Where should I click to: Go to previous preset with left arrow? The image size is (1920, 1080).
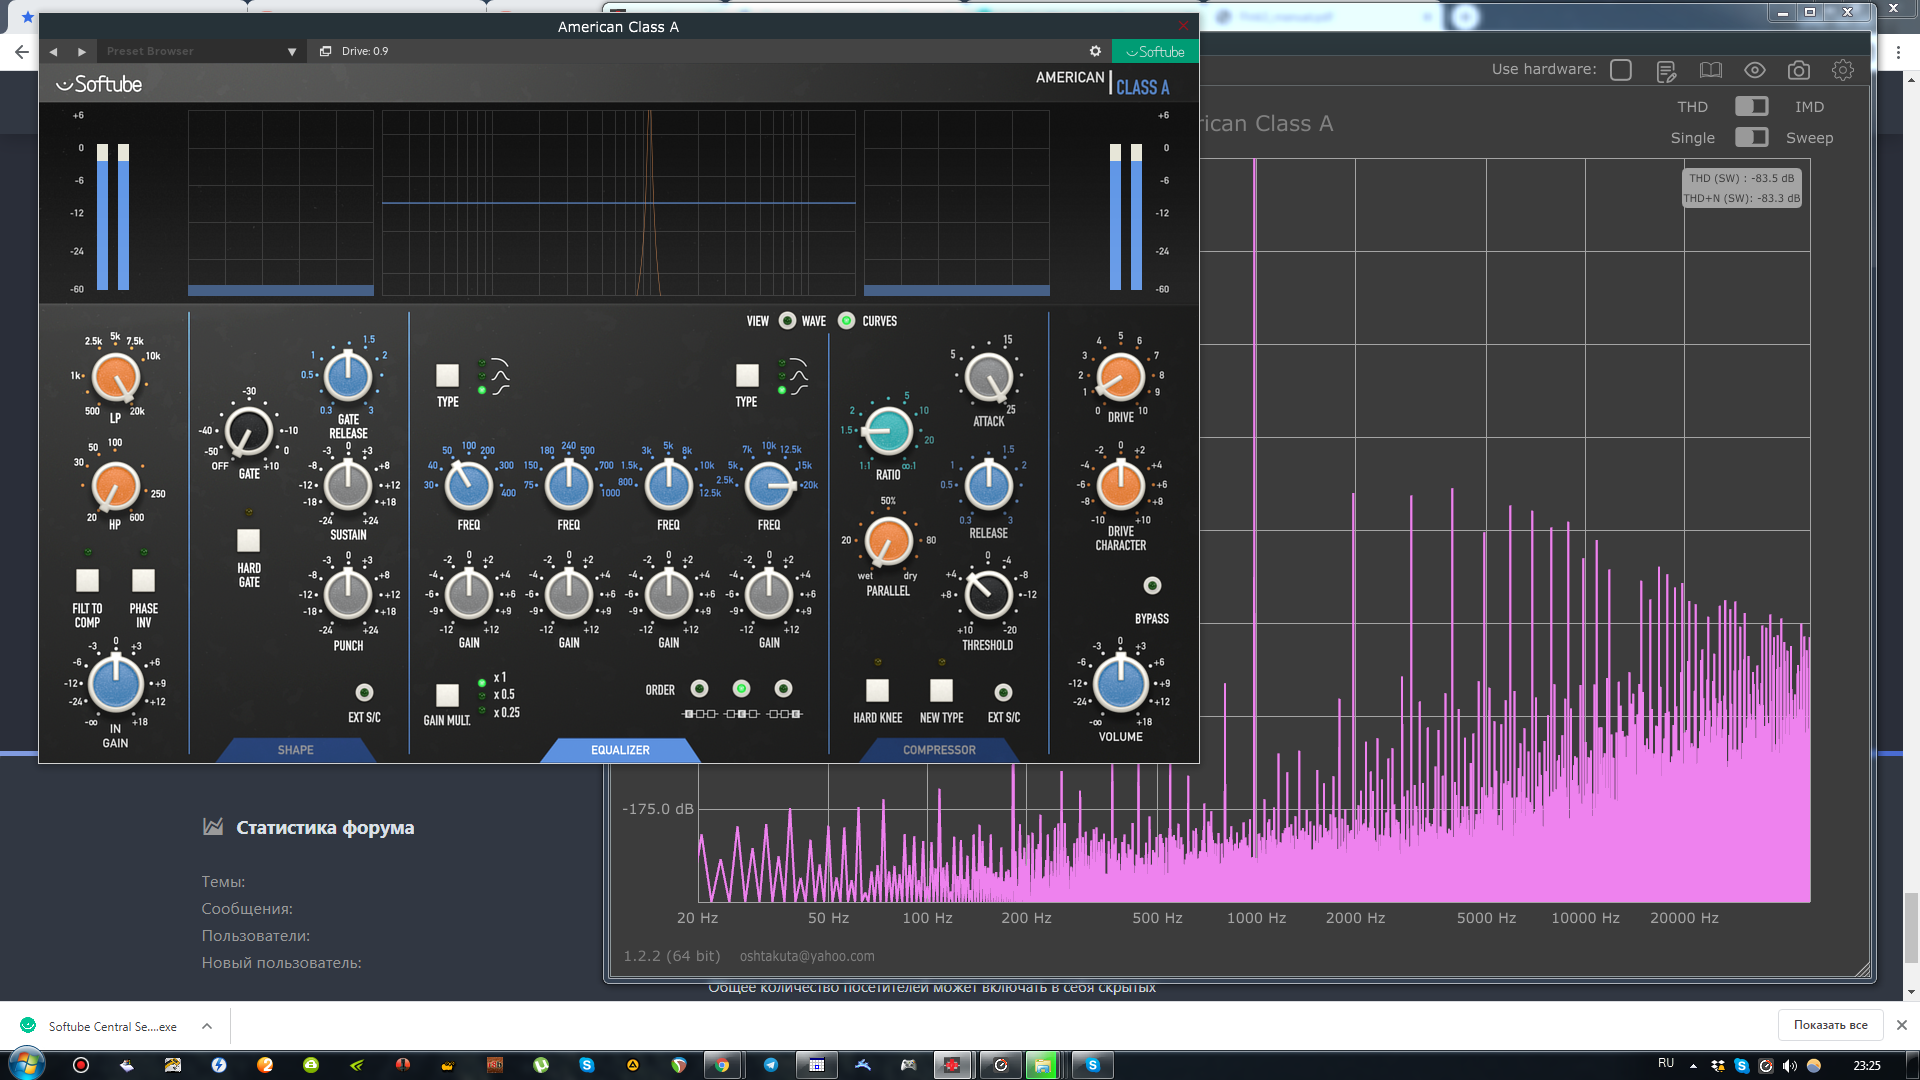coord(54,51)
